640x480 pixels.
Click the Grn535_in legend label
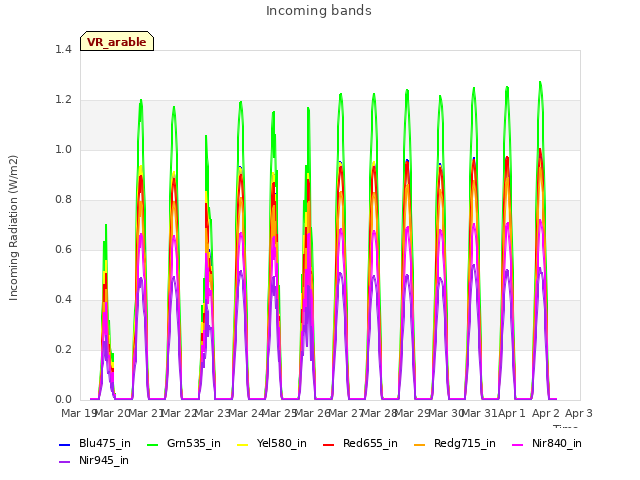(194, 443)
